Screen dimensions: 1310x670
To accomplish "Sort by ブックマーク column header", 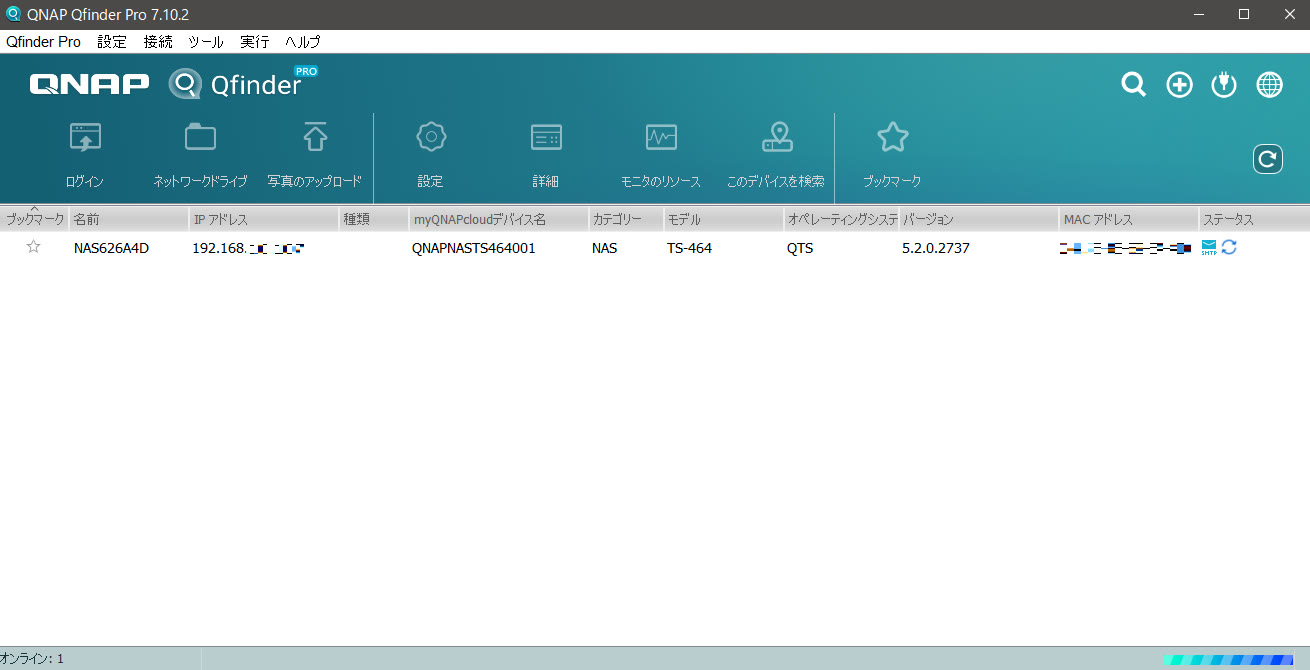I will click(x=34, y=219).
